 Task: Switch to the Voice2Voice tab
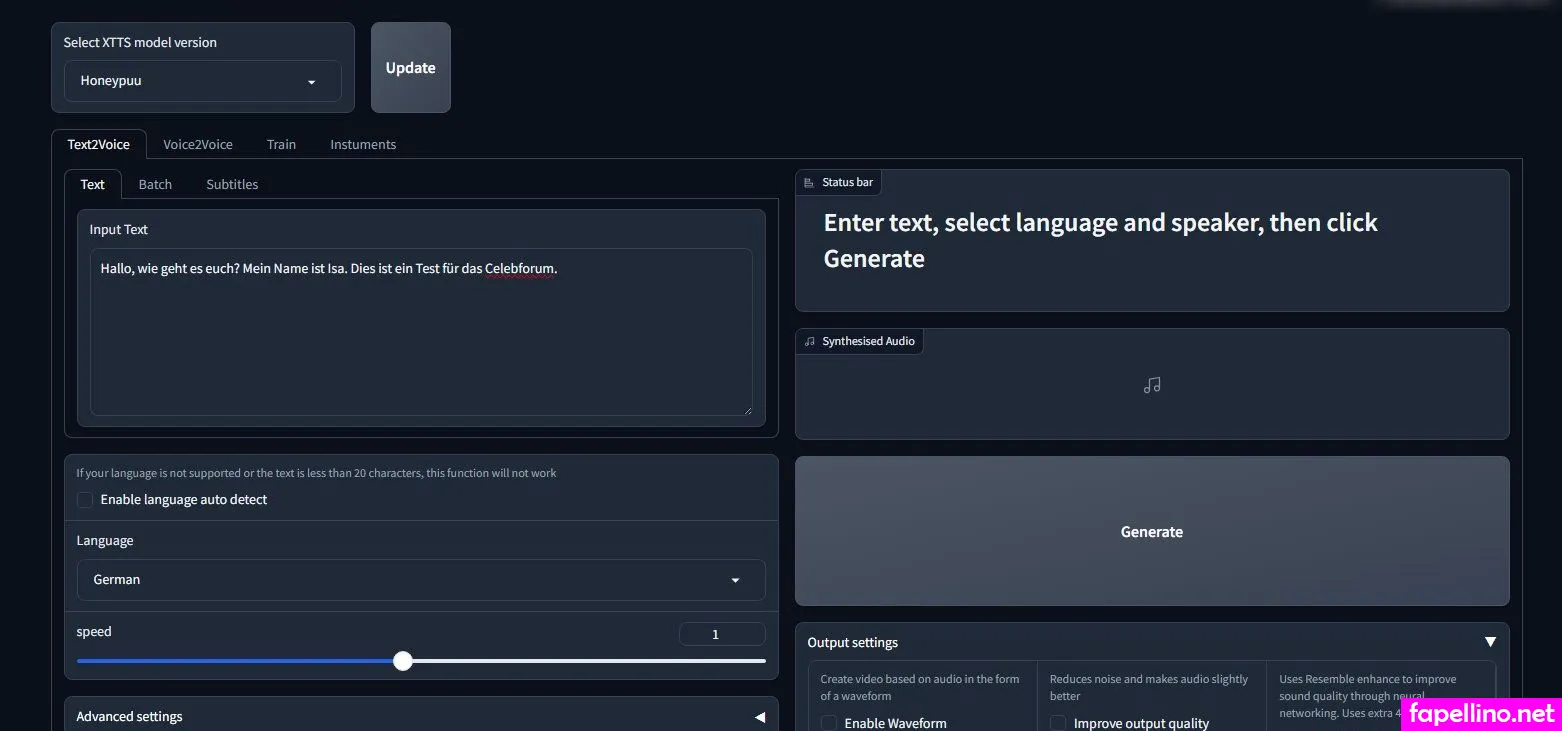[x=198, y=145]
